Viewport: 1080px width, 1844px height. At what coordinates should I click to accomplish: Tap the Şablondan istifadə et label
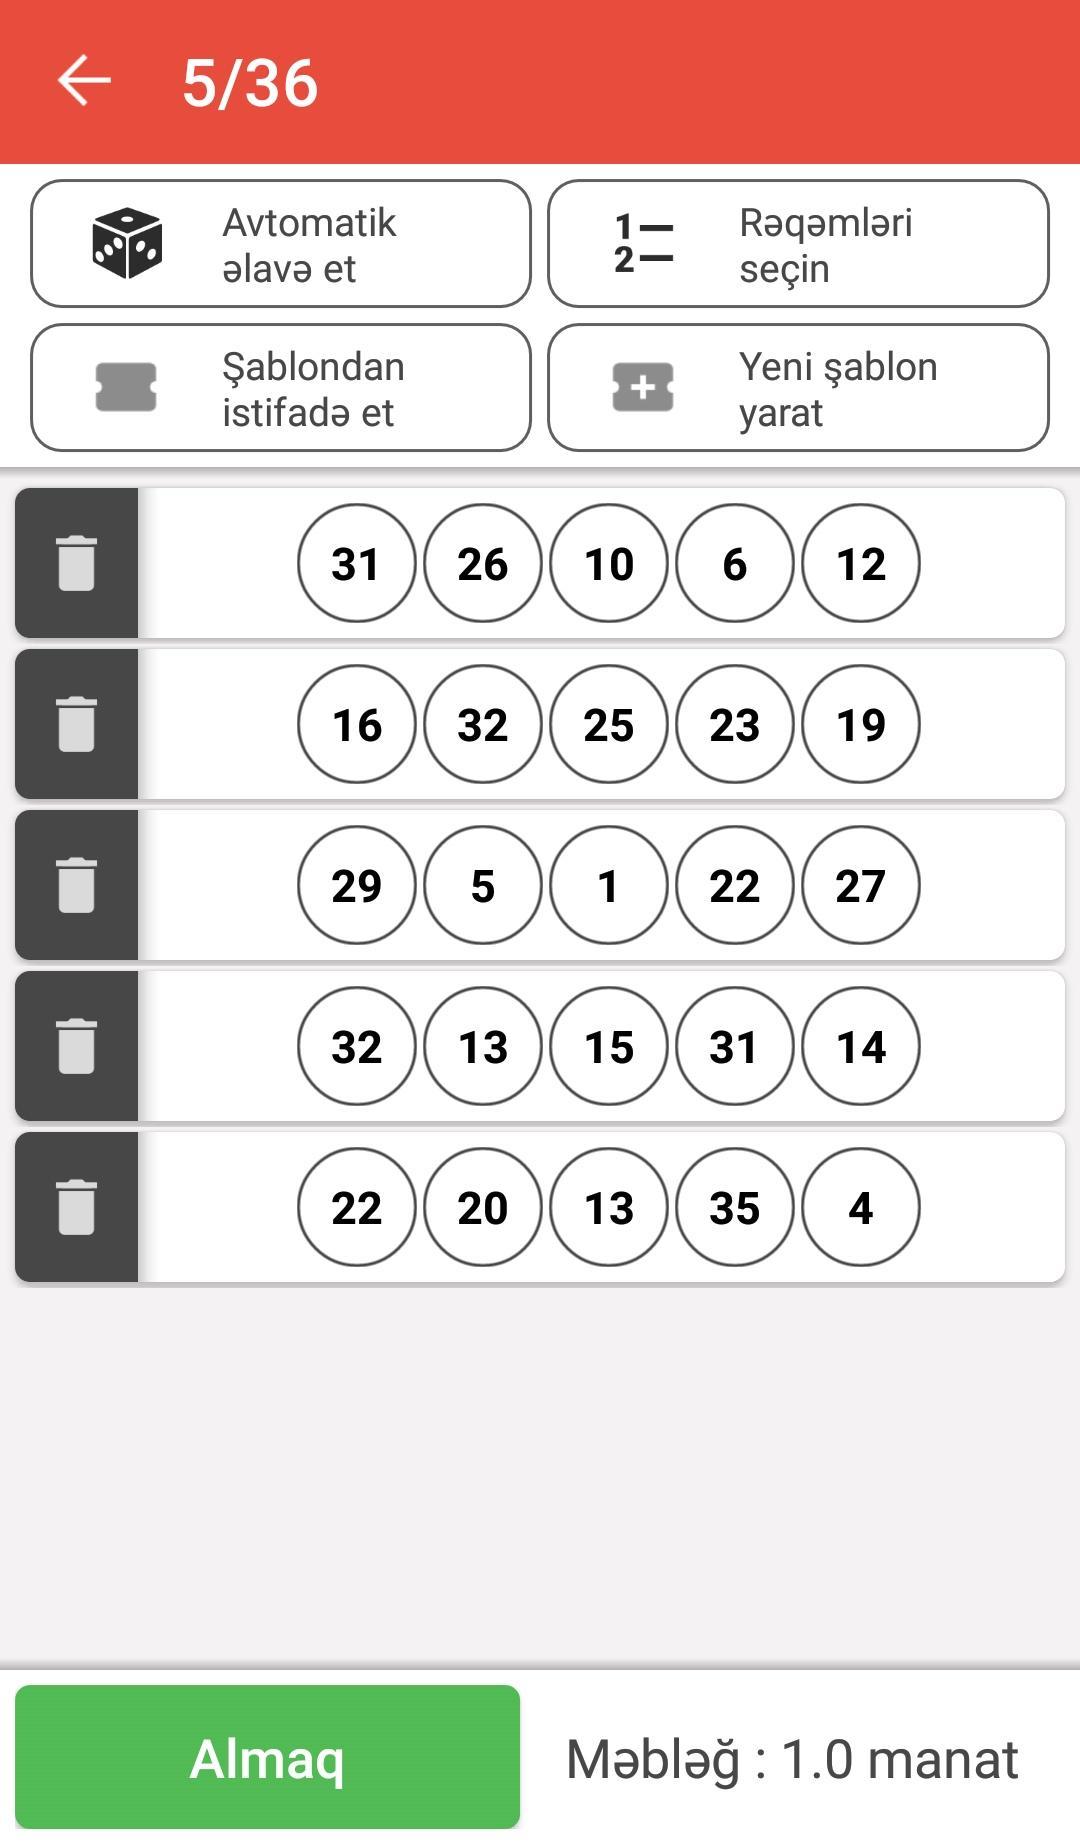[313, 389]
